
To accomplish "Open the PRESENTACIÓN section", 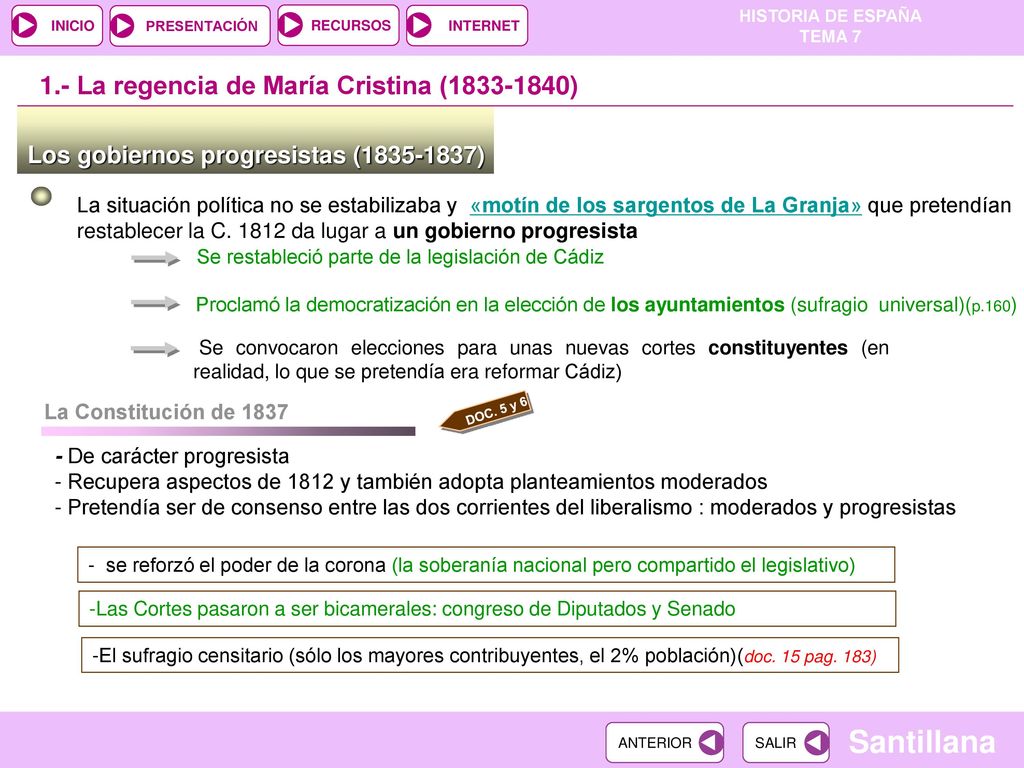I will click(x=189, y=25).
